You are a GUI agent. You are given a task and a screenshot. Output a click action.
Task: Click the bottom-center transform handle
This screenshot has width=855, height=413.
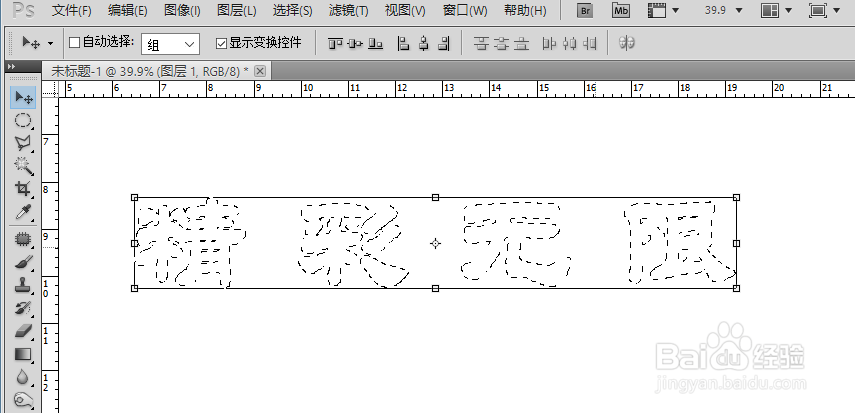pyautogui.click(x=435, y=288)
